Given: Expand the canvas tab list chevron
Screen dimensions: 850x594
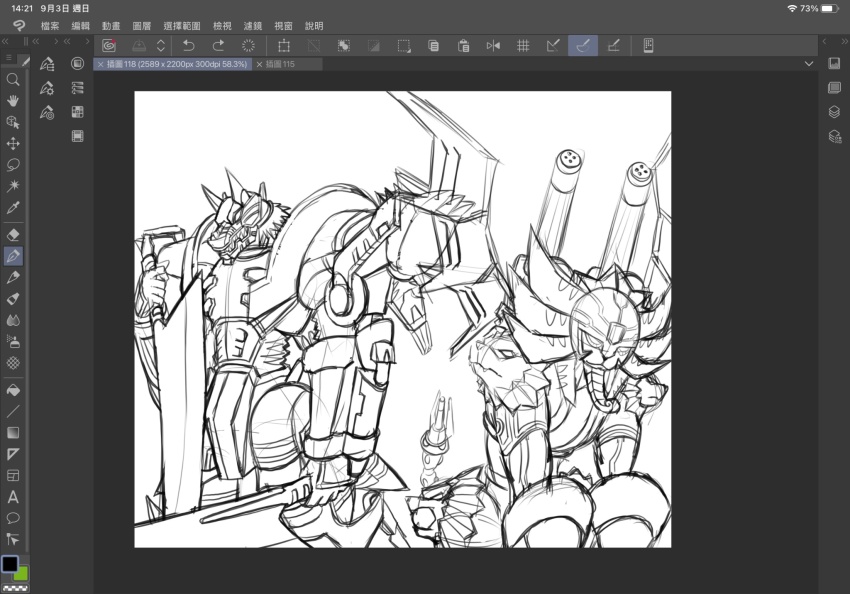Looking at the screenshot, I should coord(808,64).
